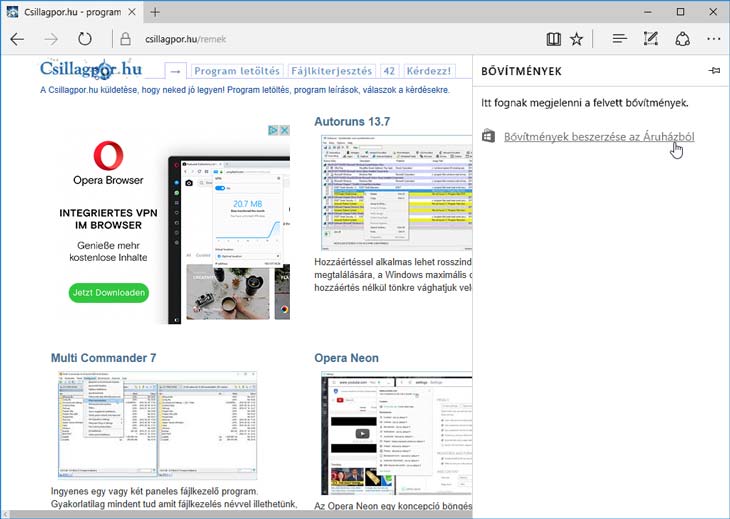Select the Program letöltés menu item
The width and height of the screenshot is (730, 519).
coord(237,71)
